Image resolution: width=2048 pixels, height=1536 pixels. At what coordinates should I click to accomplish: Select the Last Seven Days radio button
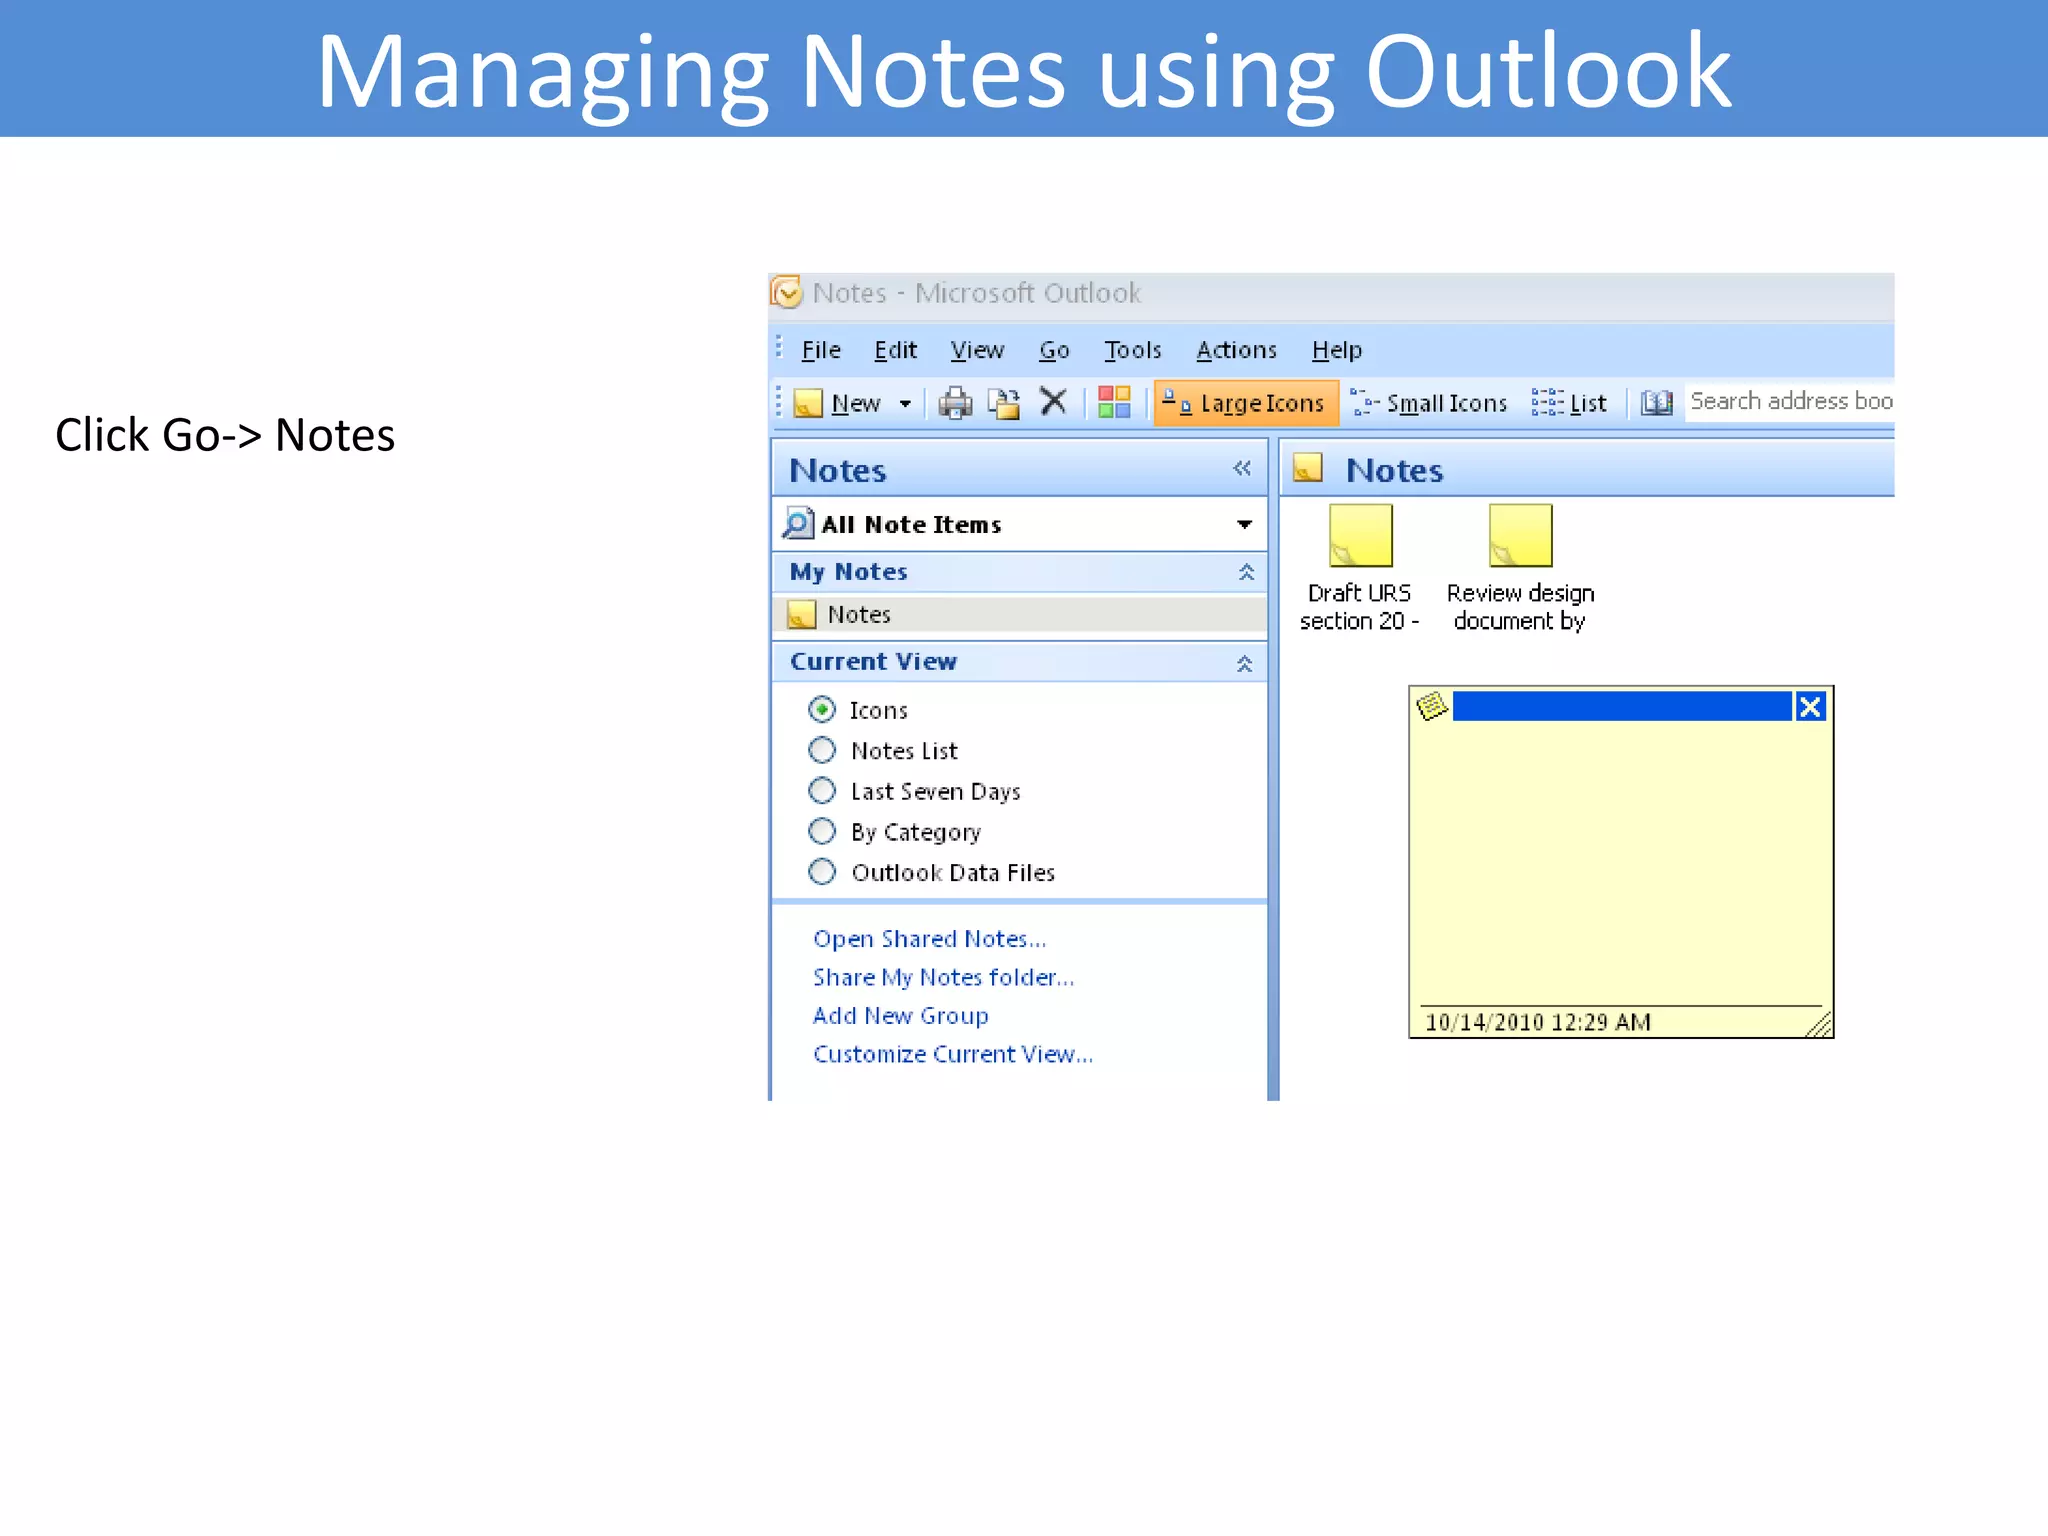point(822,791)
